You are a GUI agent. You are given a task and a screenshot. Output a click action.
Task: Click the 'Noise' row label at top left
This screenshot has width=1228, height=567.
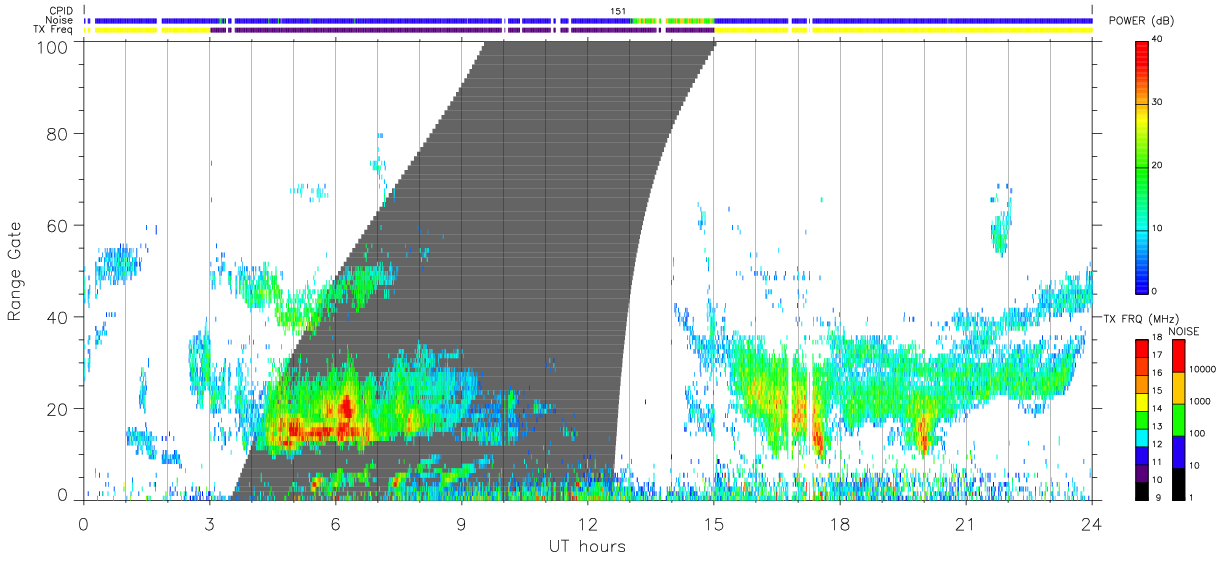click(61, 20)
